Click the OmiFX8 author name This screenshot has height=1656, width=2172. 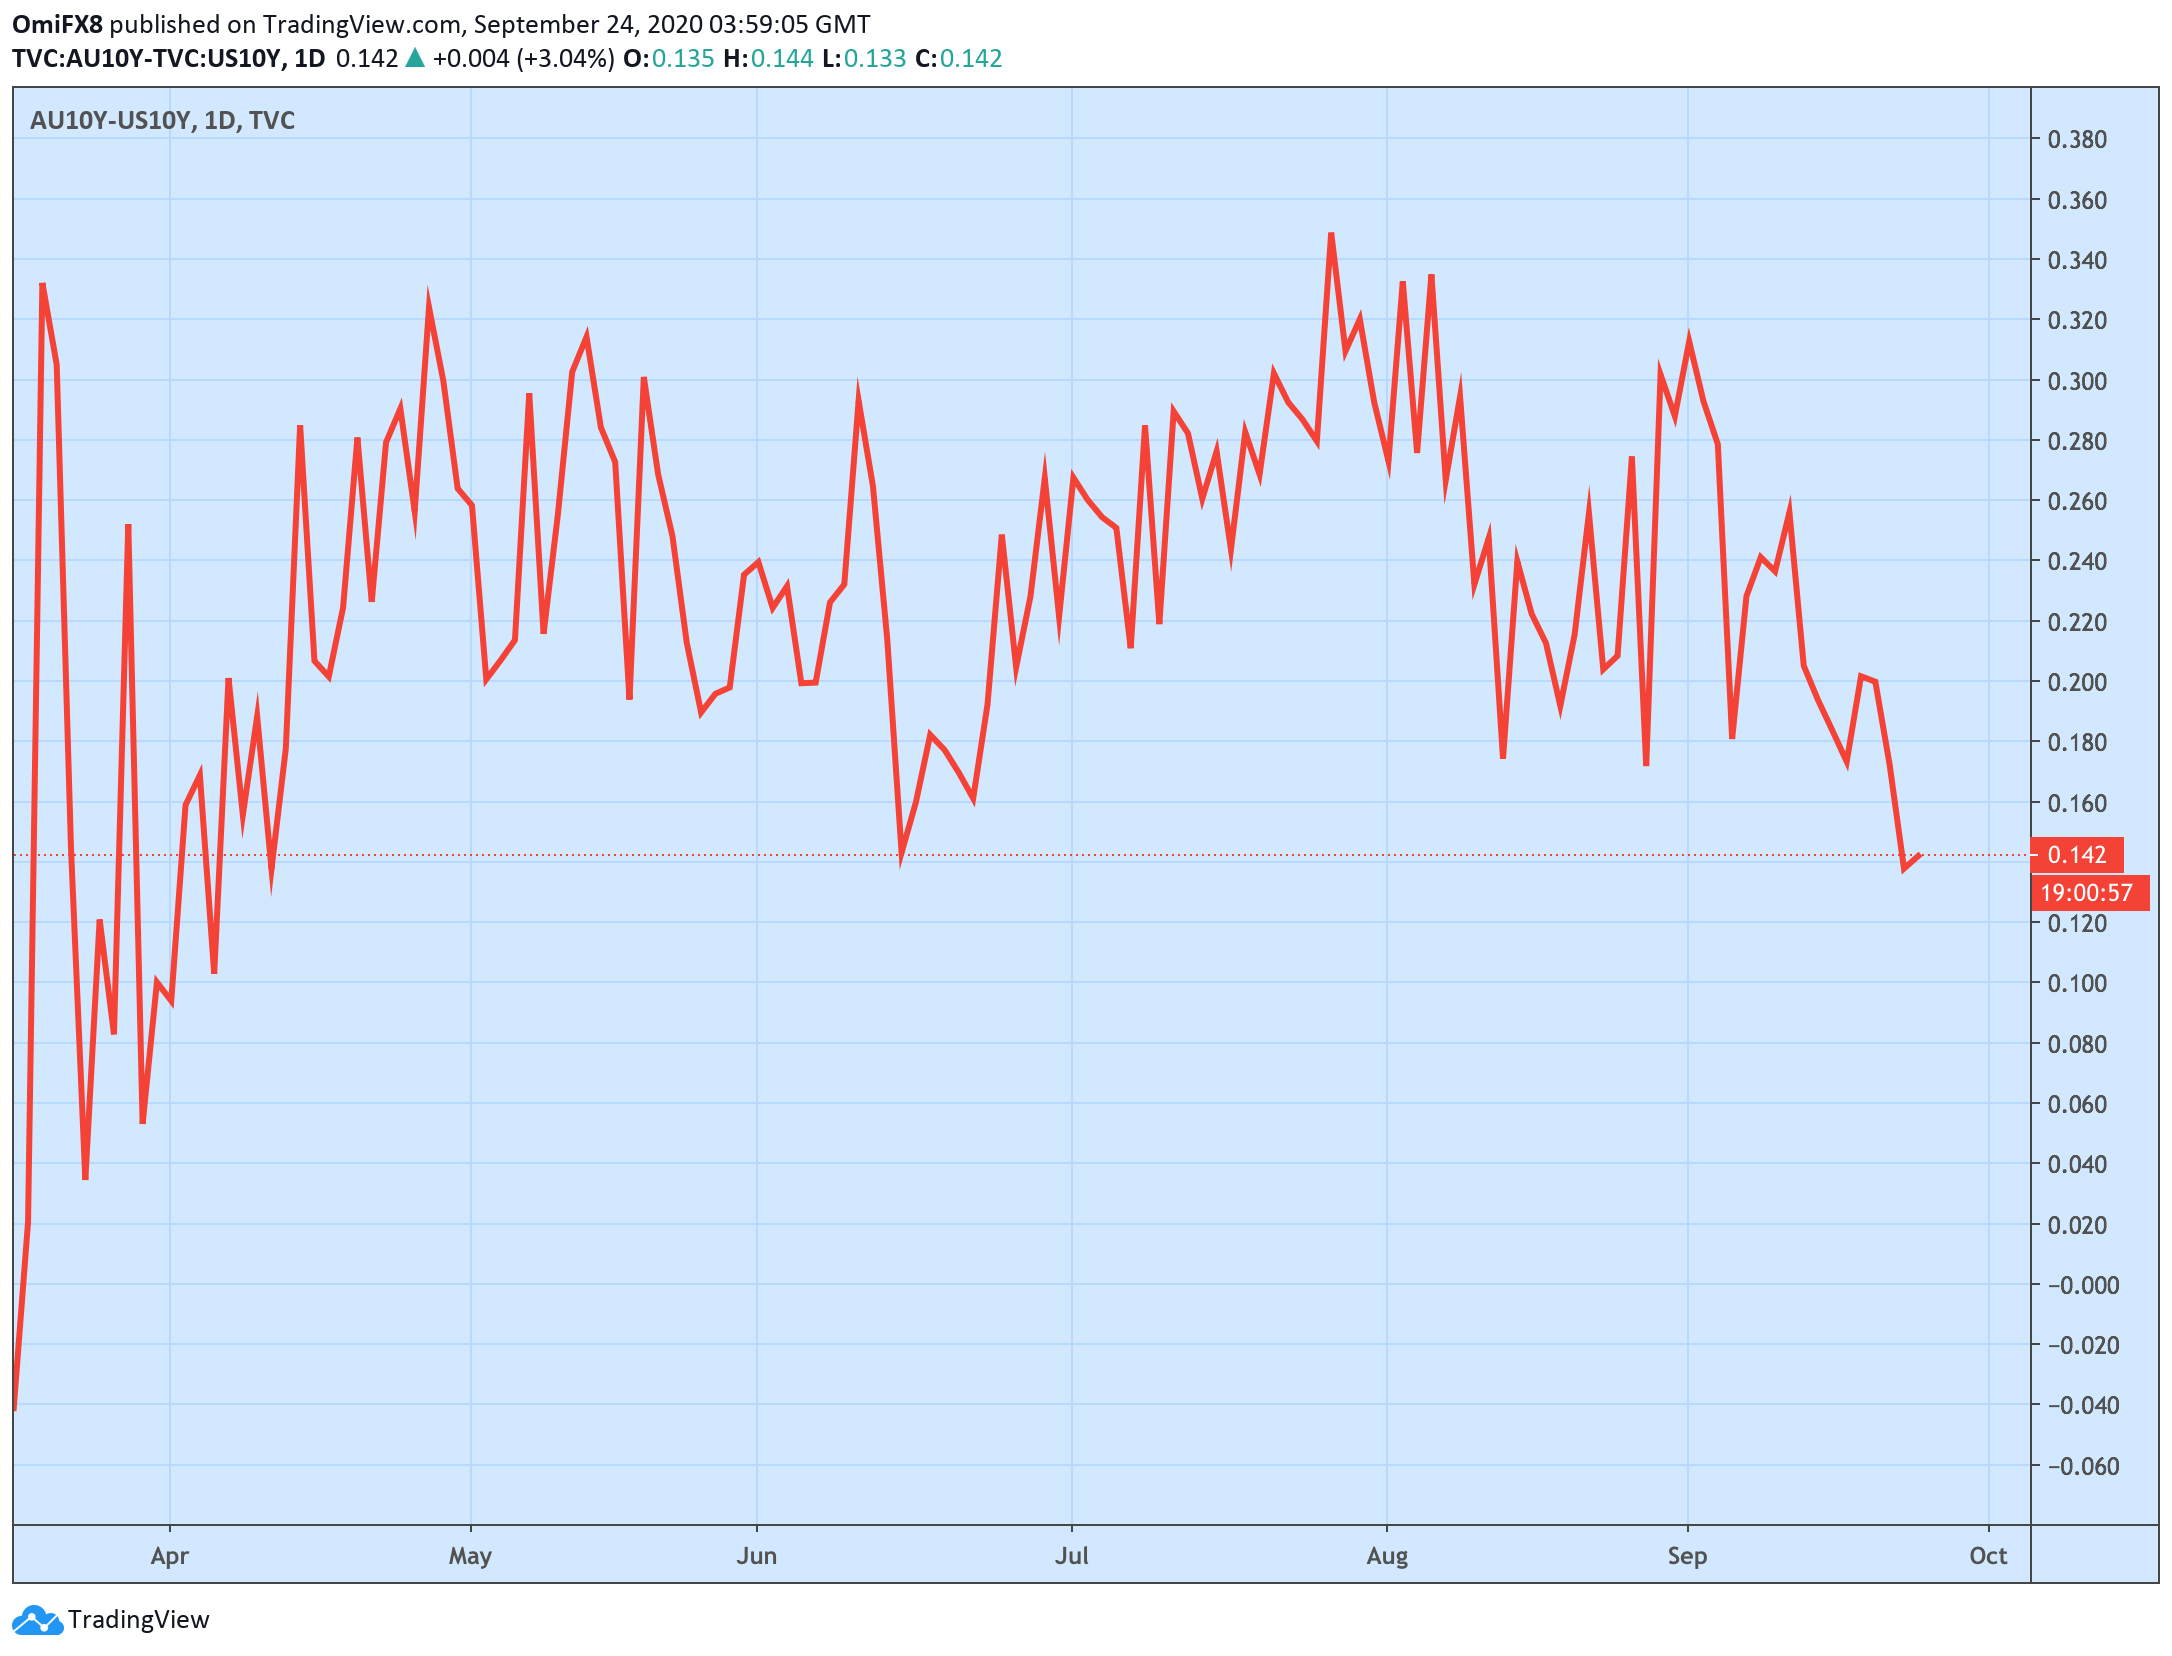pyautogui.click(x=57, y=24)
